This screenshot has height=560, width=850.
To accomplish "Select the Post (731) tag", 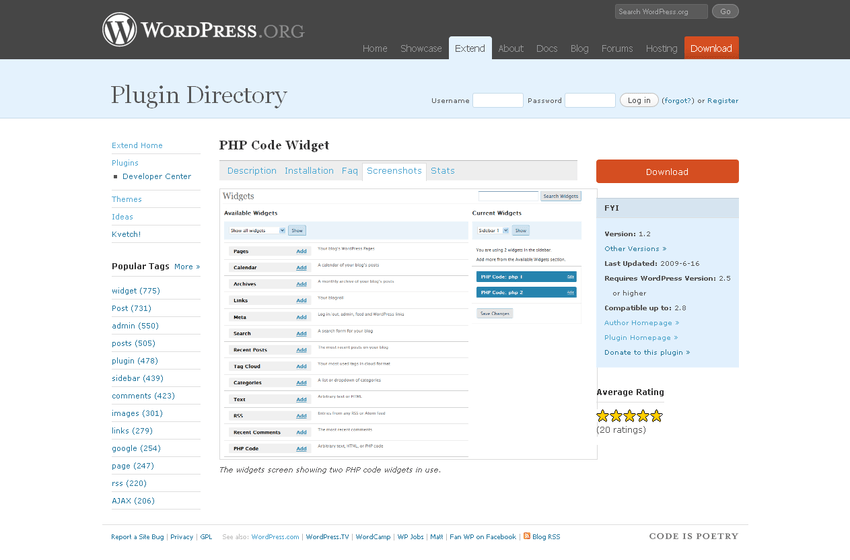I will pos(131,308).
